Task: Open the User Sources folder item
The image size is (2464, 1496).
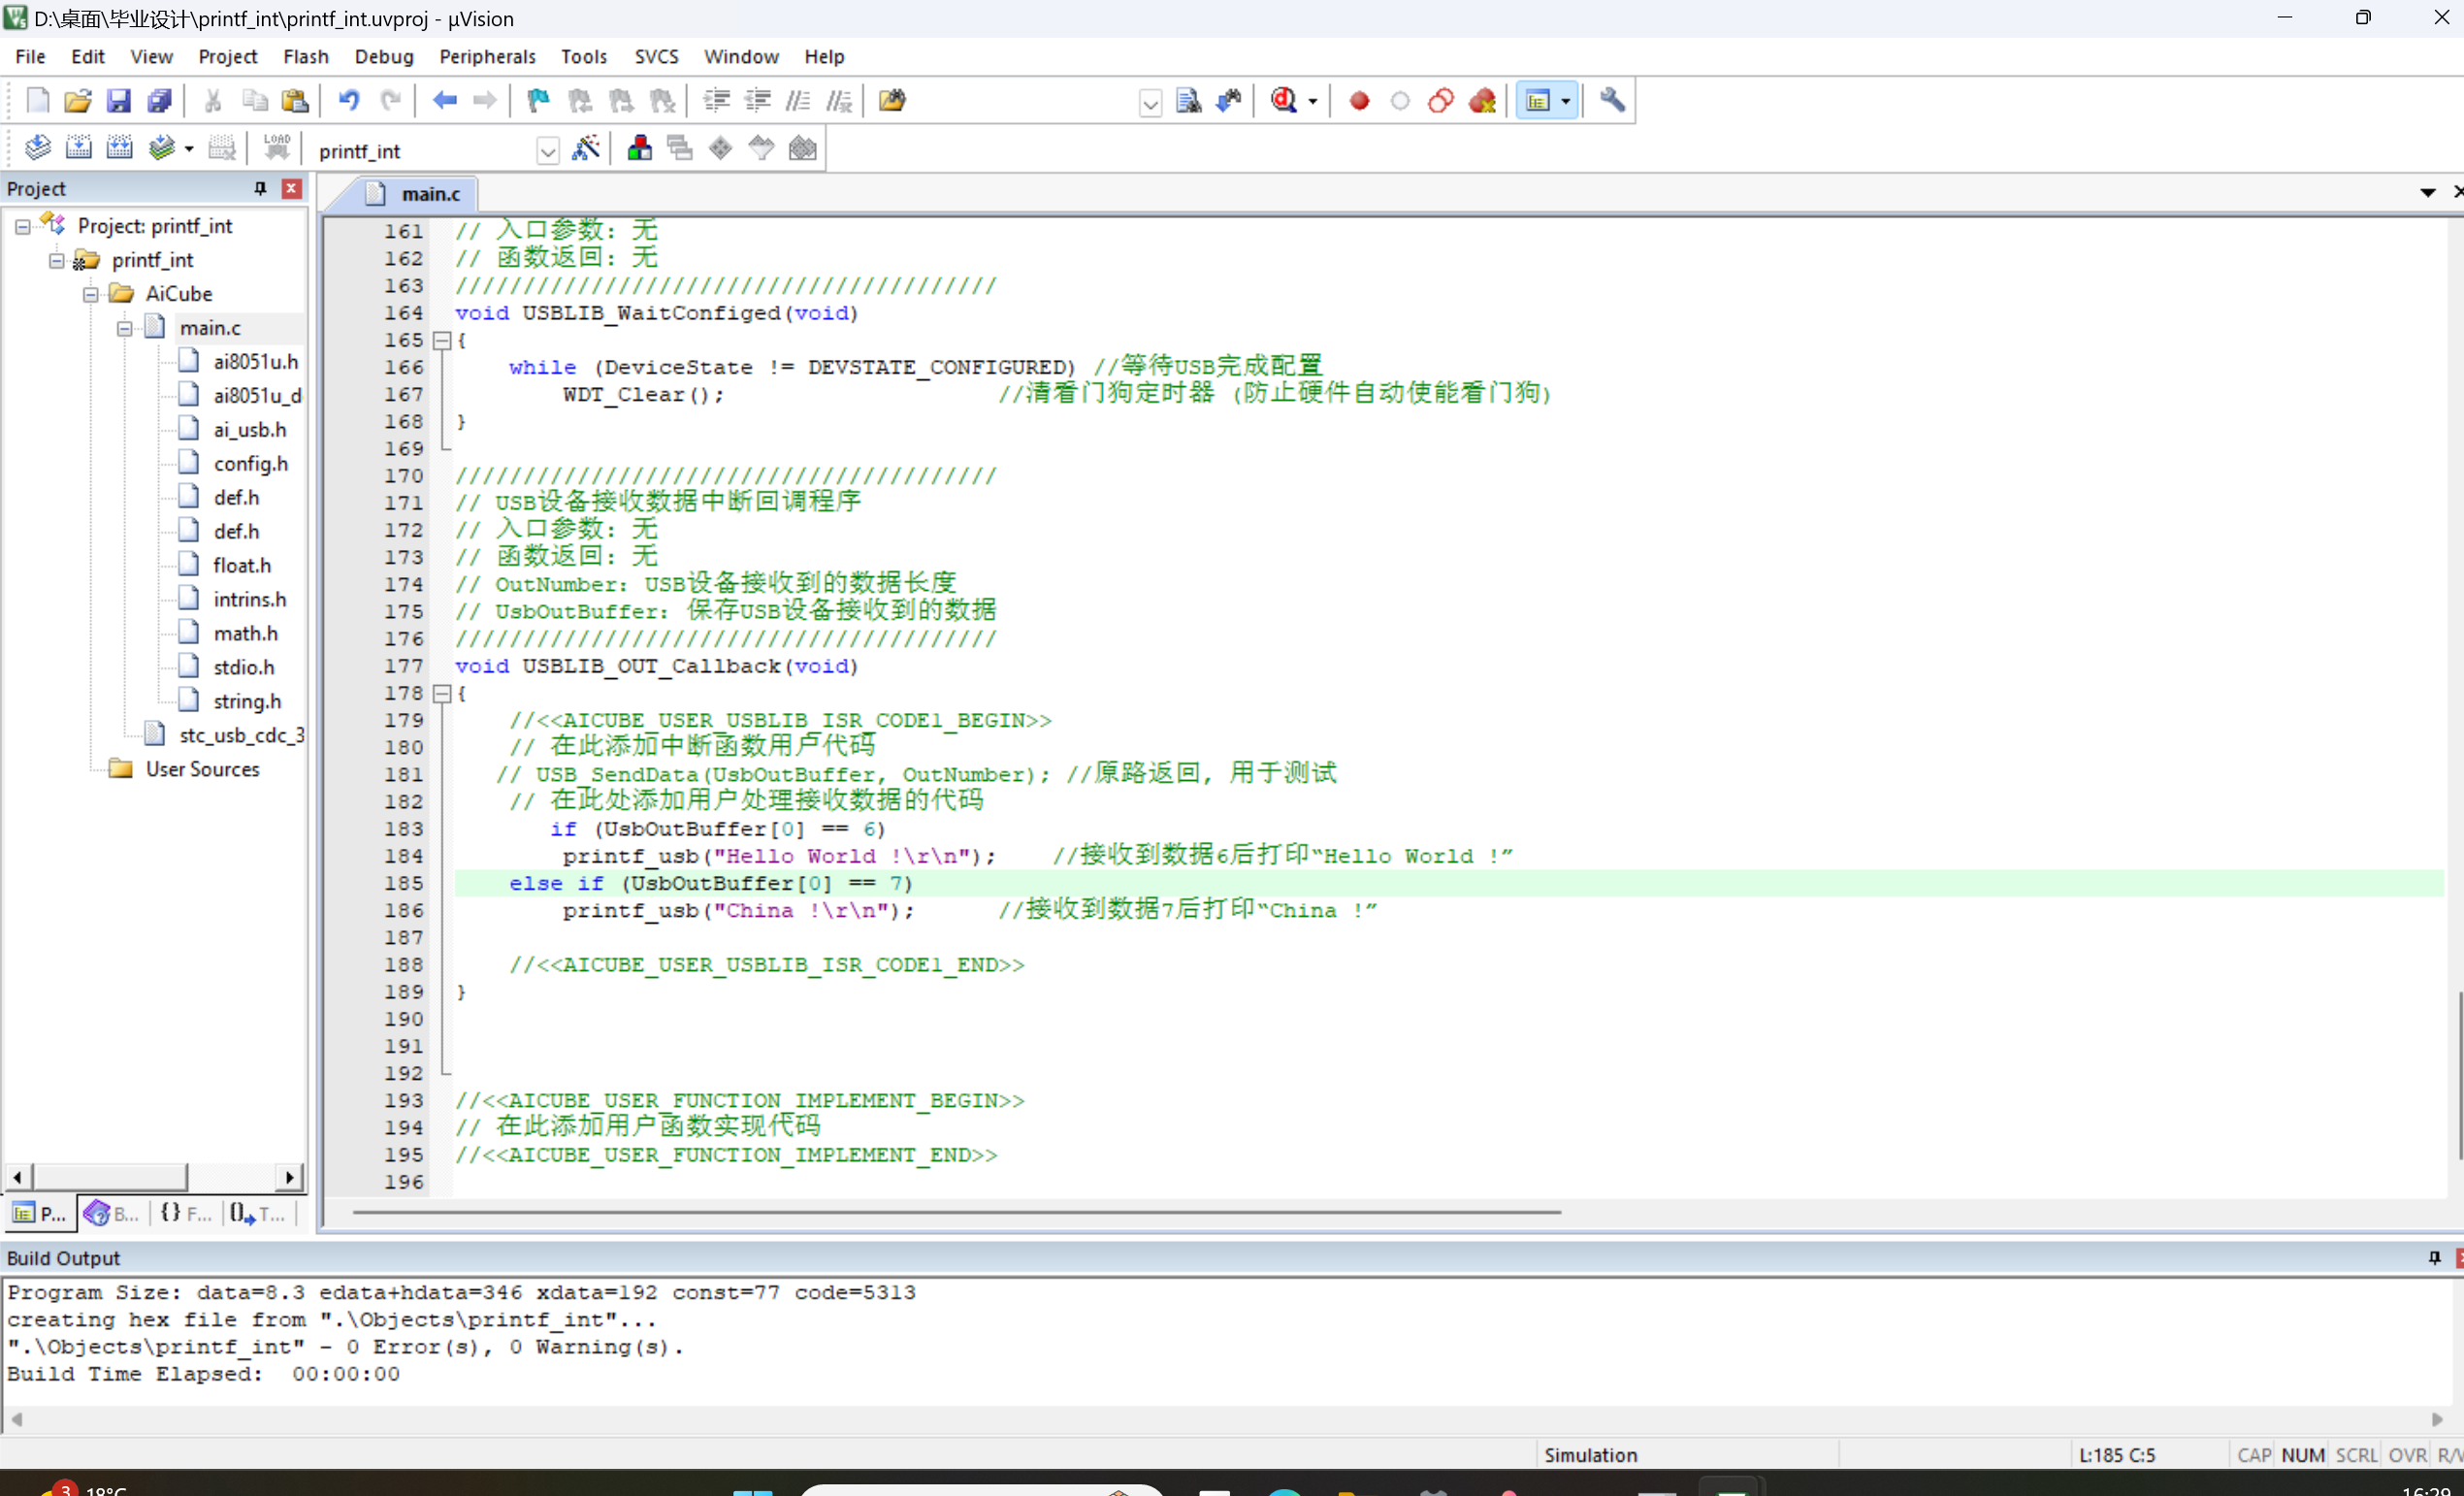Action: (202, 769)
